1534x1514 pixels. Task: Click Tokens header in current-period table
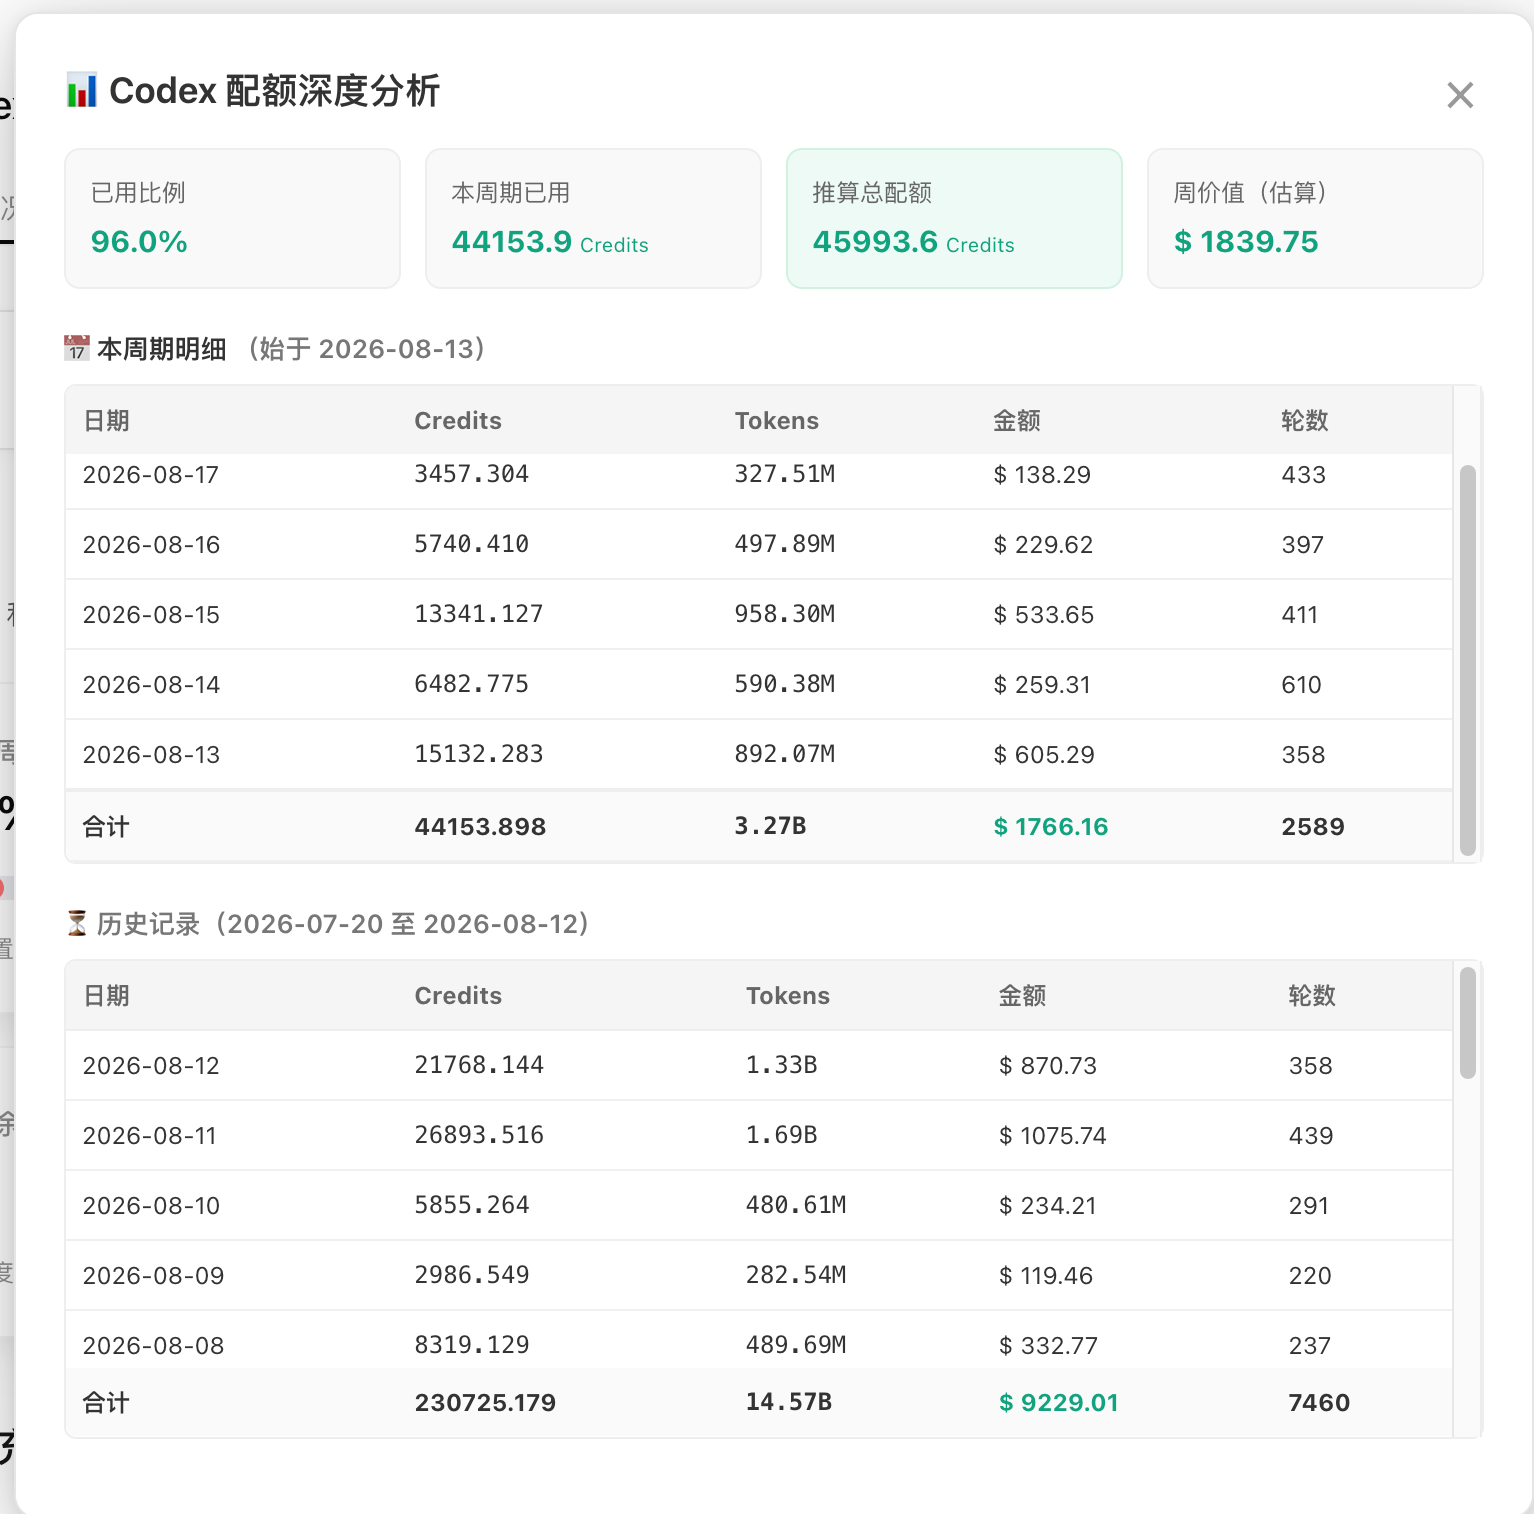777,420
